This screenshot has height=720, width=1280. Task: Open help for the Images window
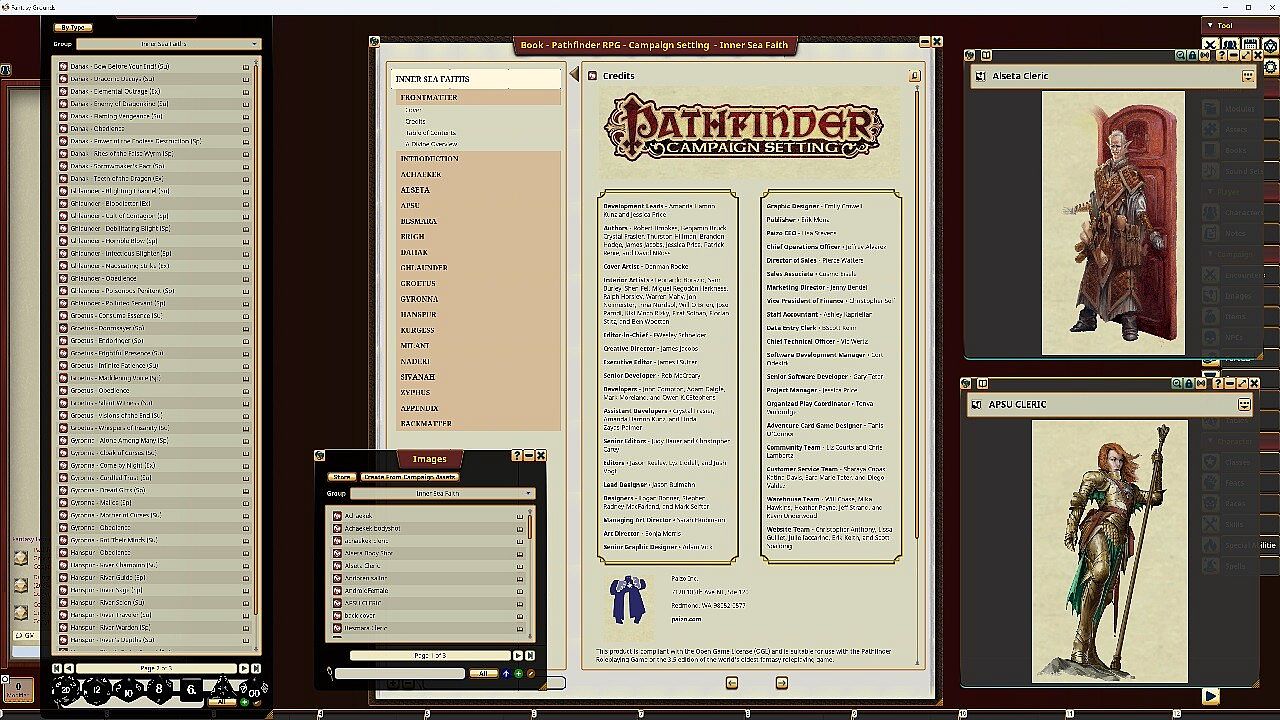click(516, 455)
